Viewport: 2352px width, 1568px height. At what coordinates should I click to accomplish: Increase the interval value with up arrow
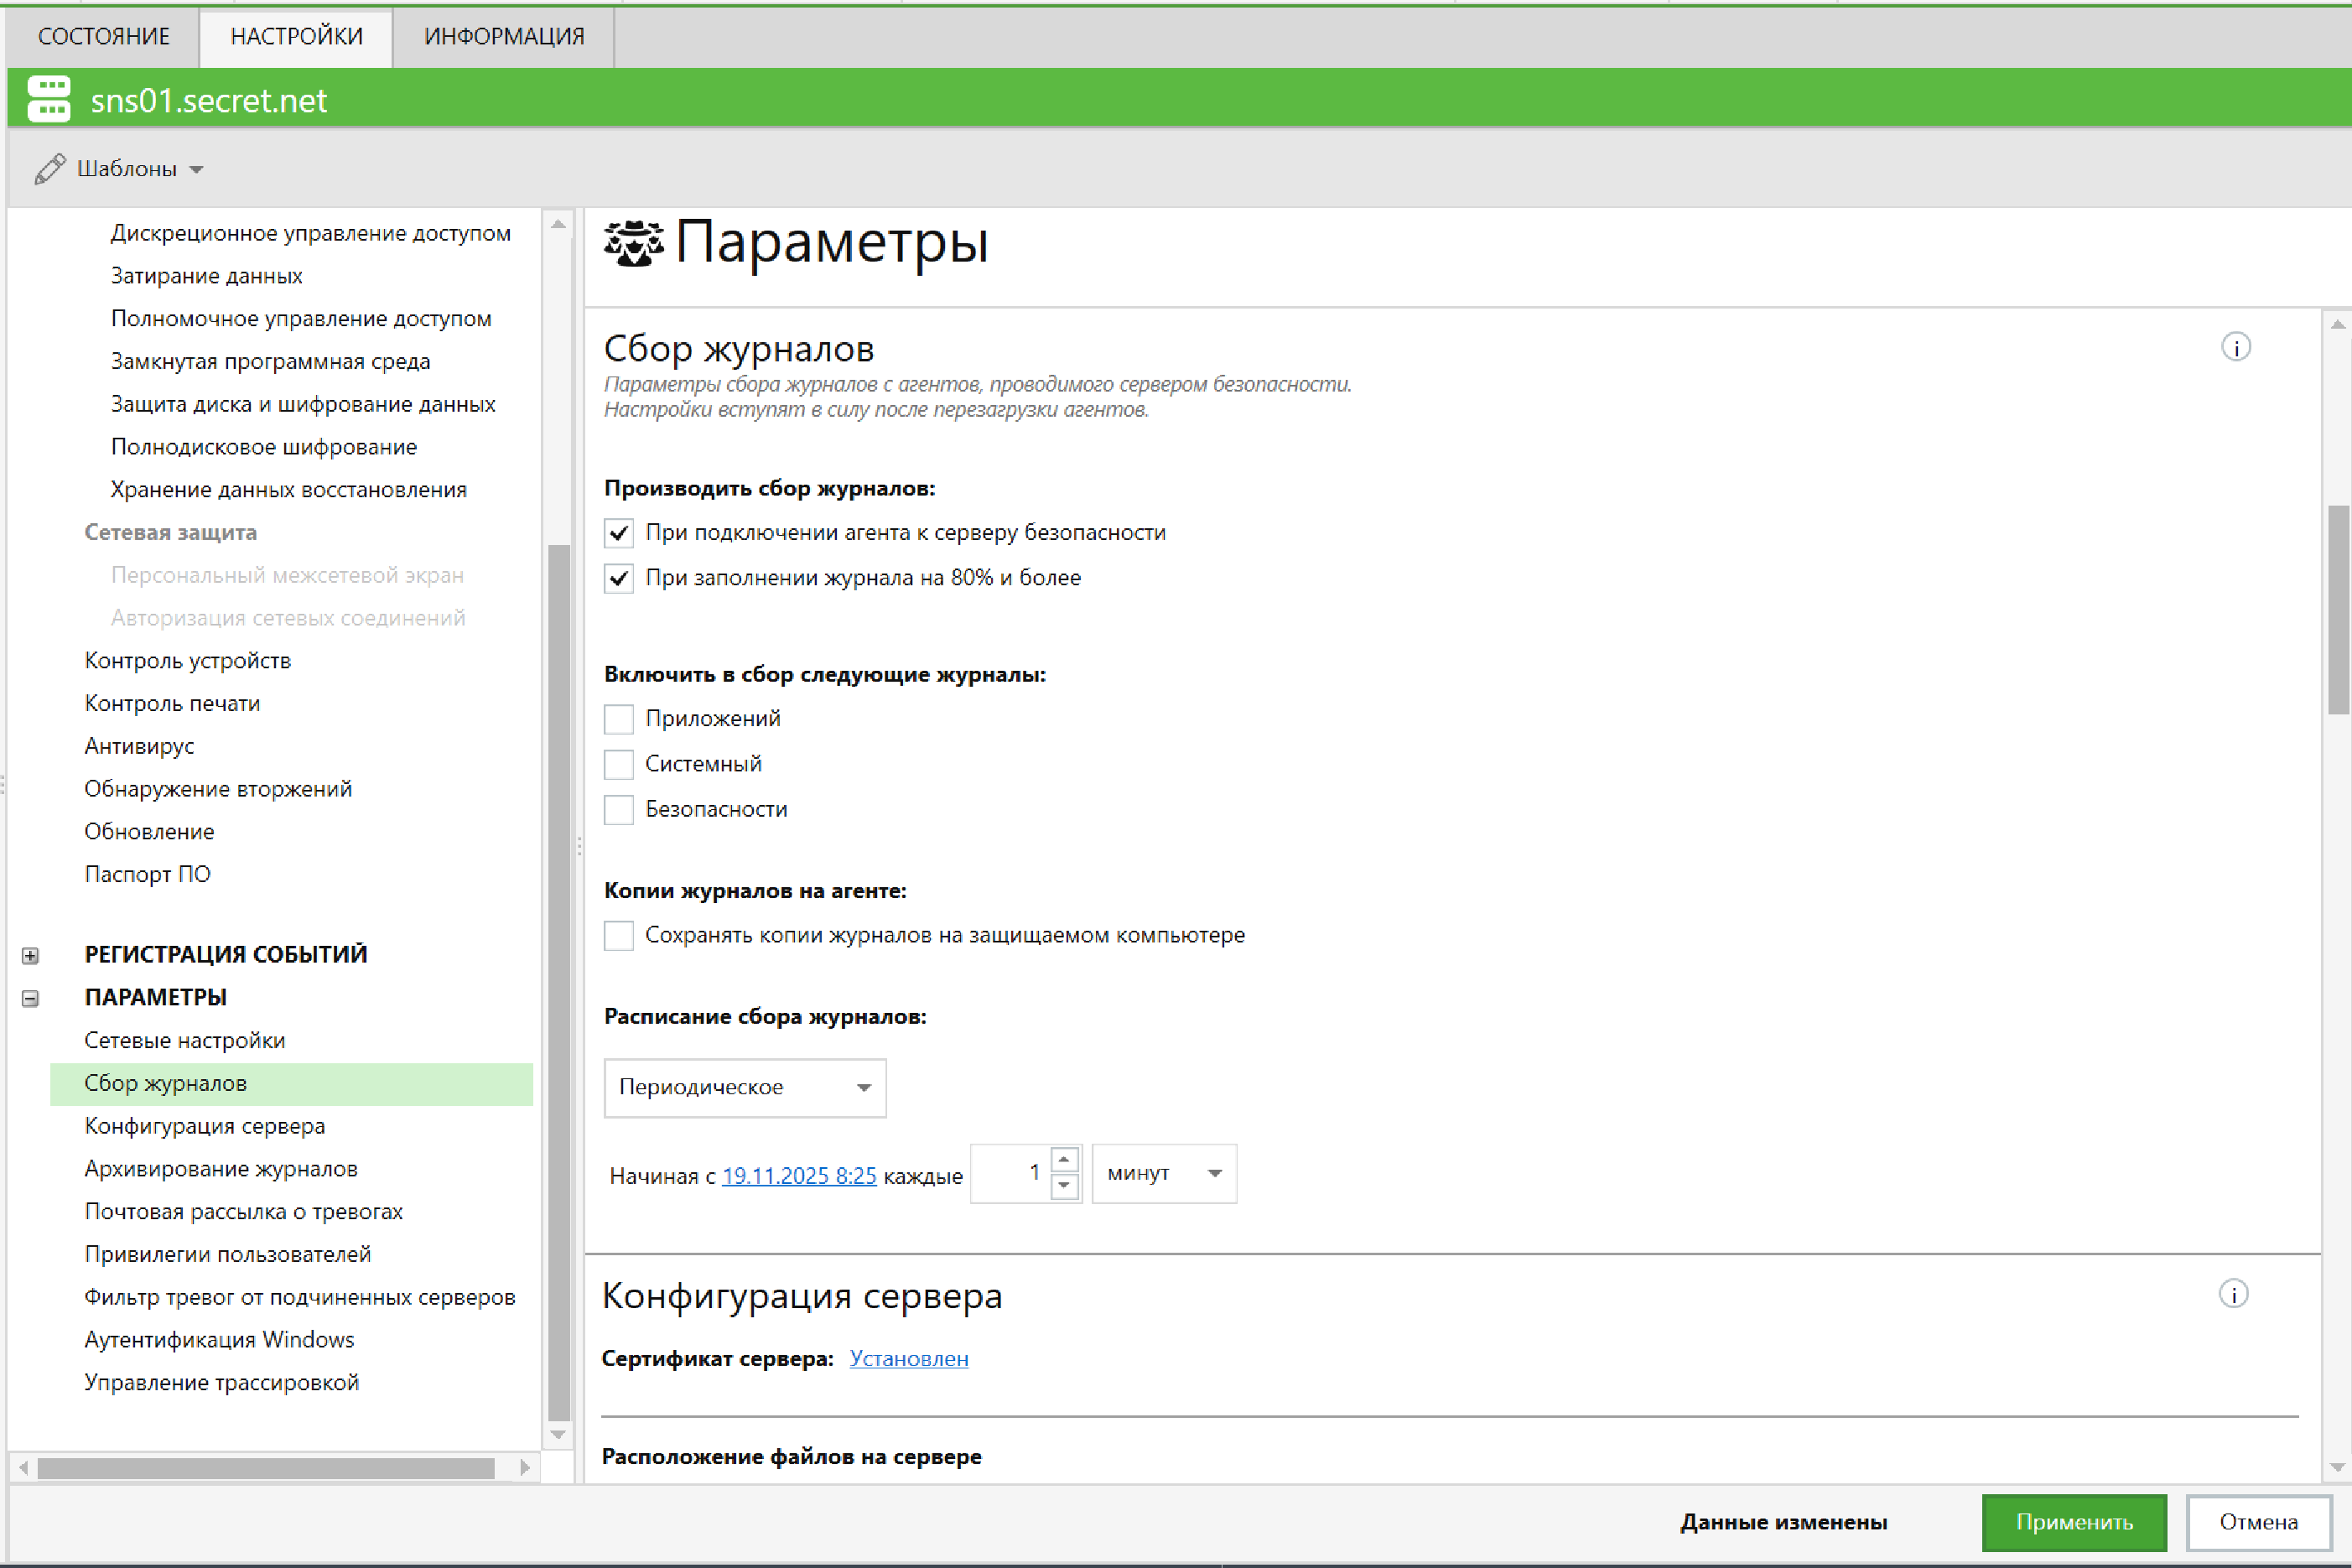[x=1064, y=1160]
